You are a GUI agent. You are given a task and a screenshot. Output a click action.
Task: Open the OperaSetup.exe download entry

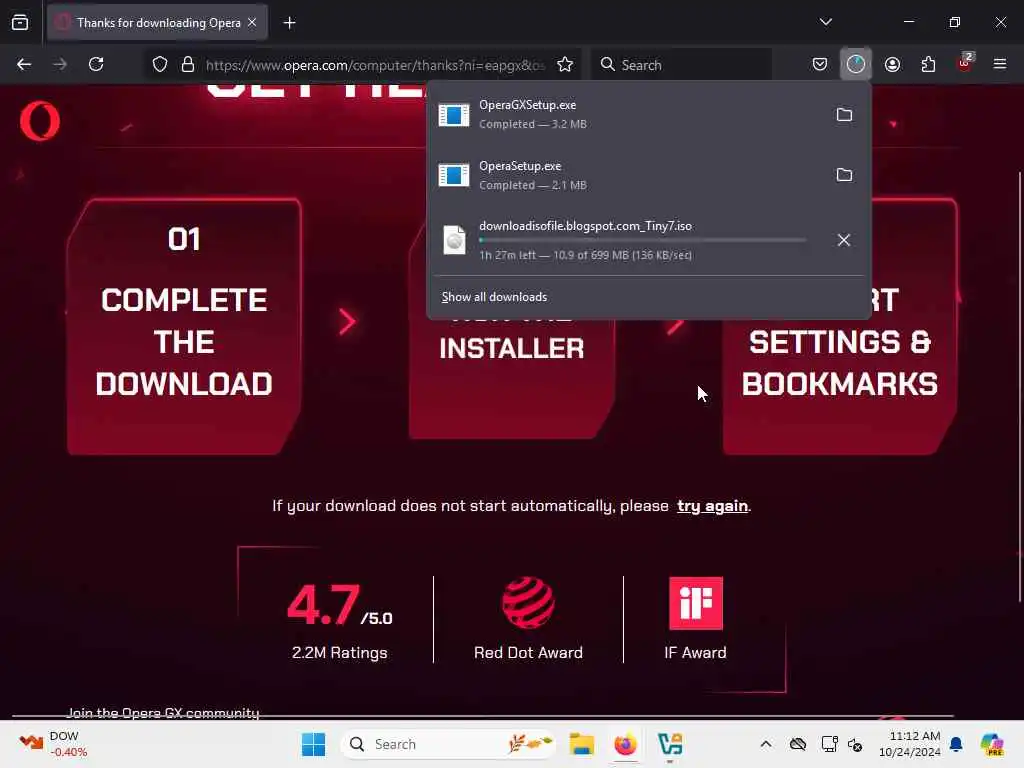[627, 175]
